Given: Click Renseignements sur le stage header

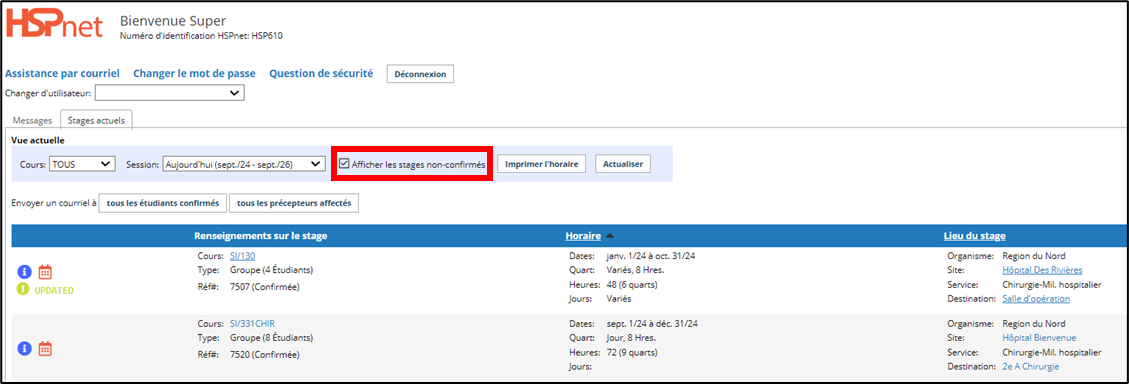Looking at the screenshot, I should [x=261, y=236].
